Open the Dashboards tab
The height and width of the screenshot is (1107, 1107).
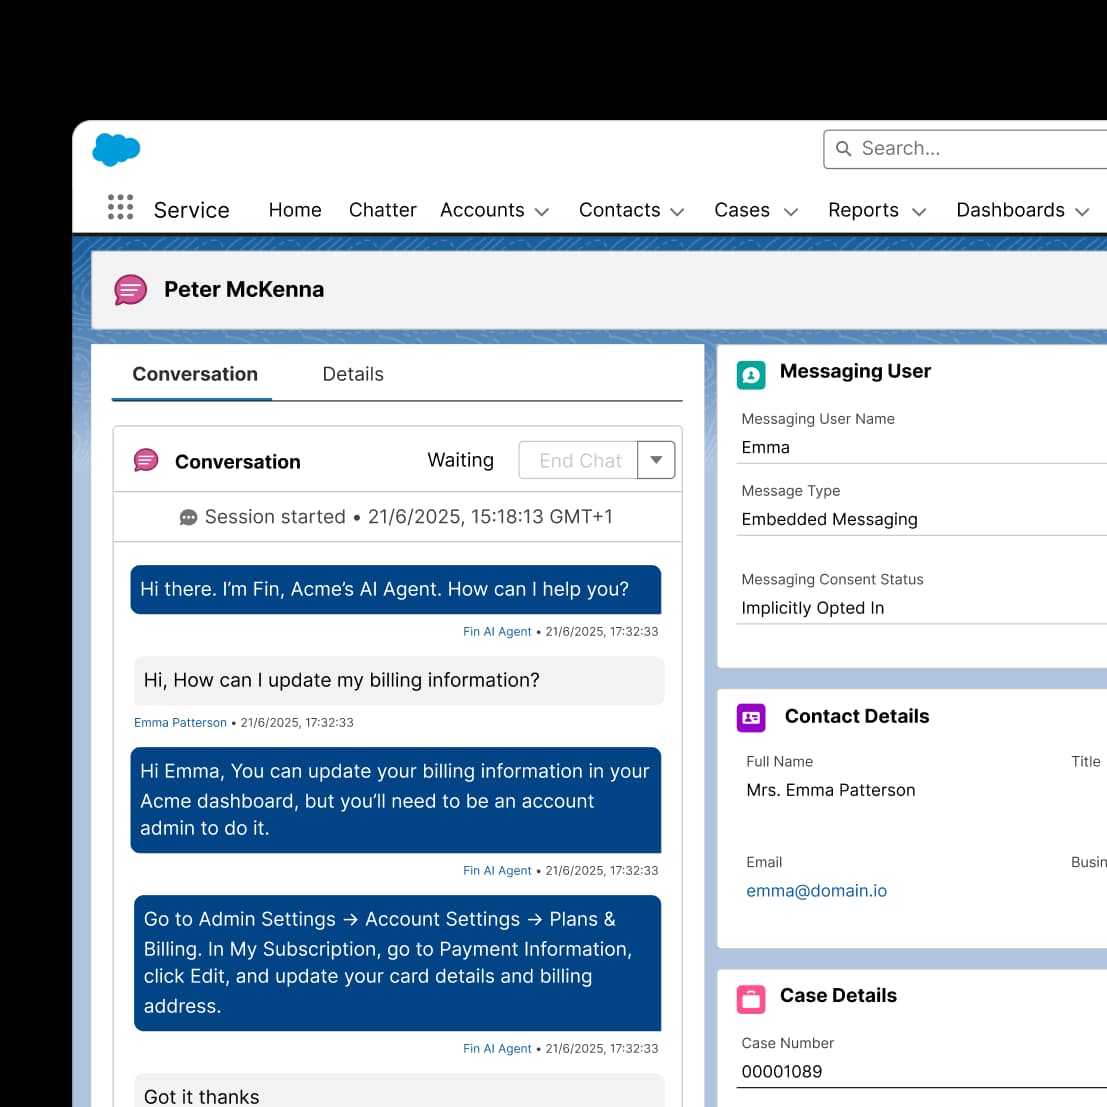click(x=1010, y=210)
